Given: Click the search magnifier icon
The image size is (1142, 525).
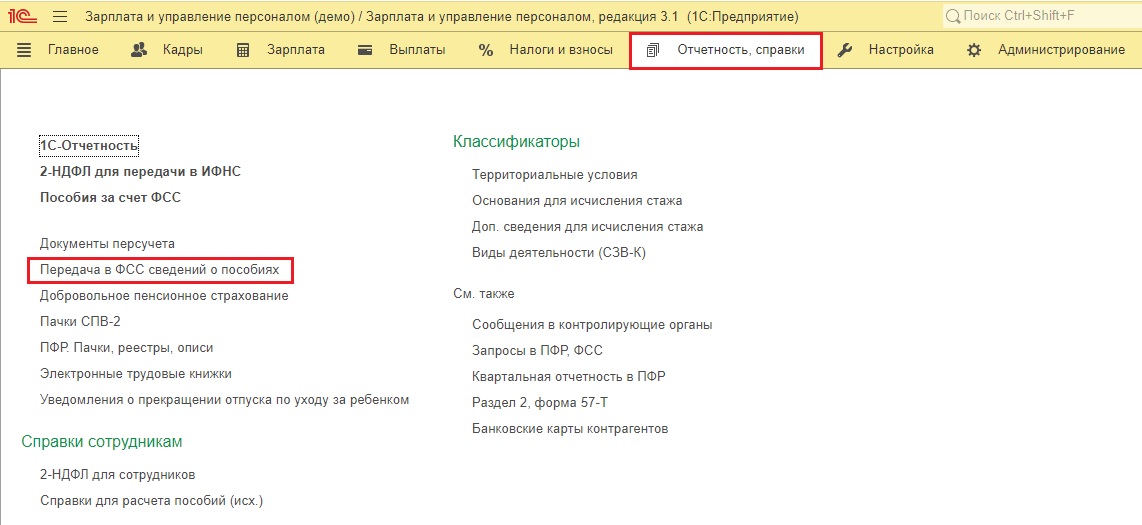Looking at the screenshot, I should (953, 15).
